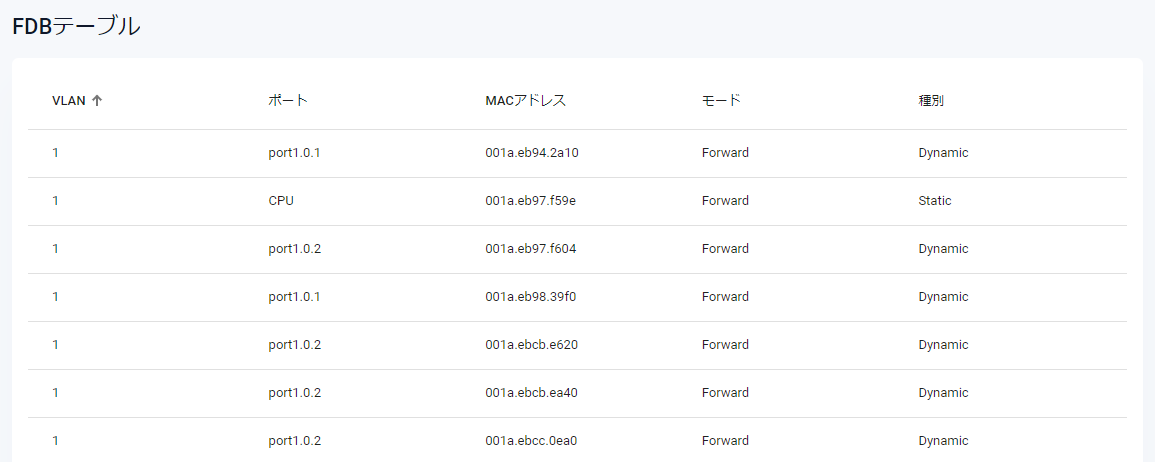Click Dynamic type for 001a.ebcc.0ea0 entry
Viewport: 1155px width, 462px height.
[x=943, y=441]
